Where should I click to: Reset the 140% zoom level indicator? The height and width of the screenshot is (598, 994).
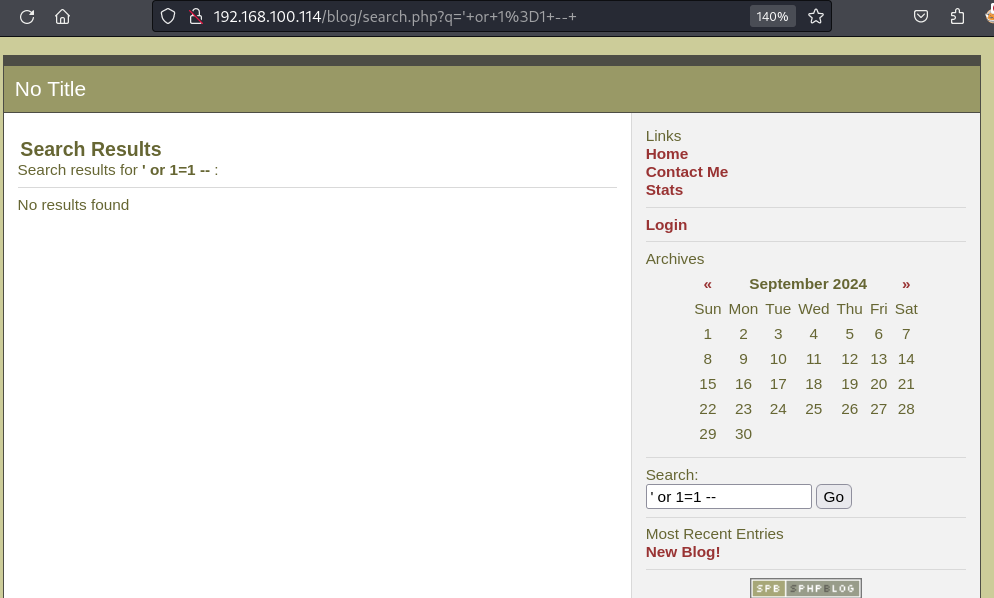coord(772,16)
